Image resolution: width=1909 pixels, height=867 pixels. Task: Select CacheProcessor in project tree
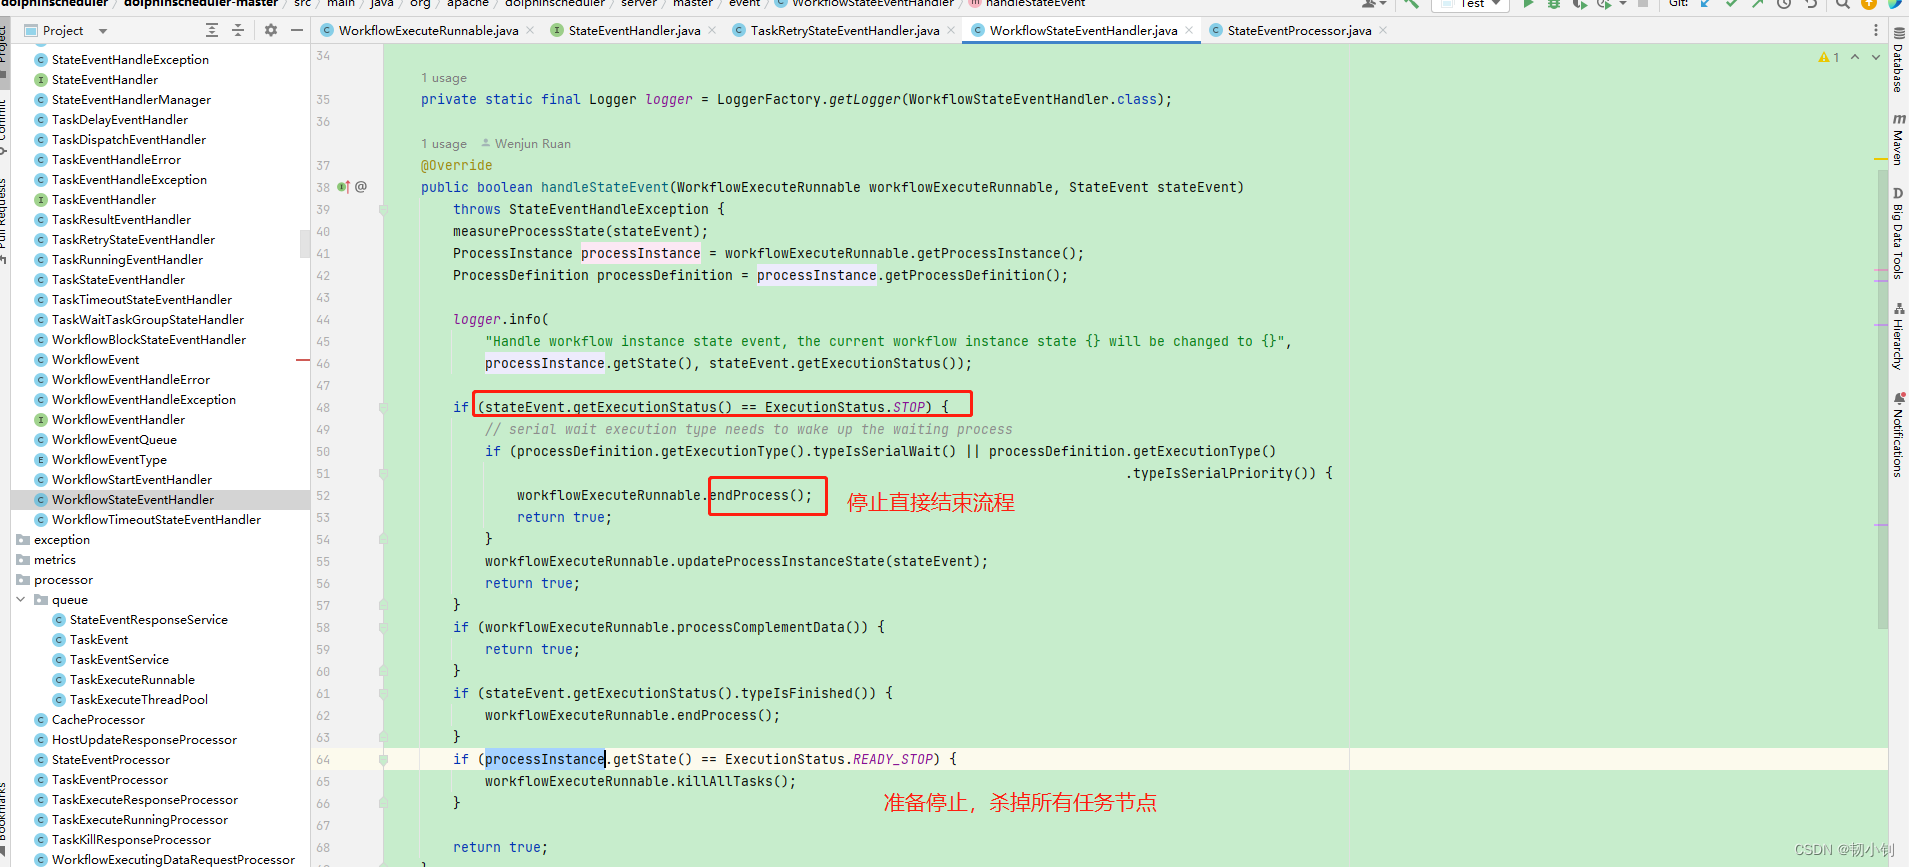pos(98,720)
